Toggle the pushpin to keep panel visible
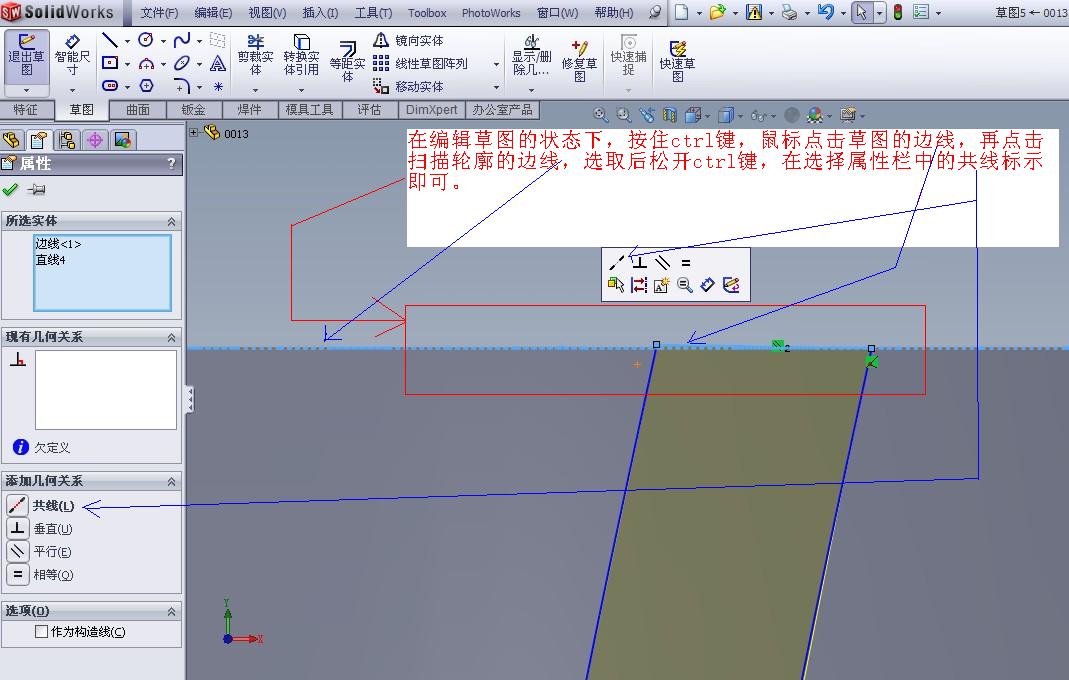Viewport: 1069px width, 680px height. tap(36, 190)
